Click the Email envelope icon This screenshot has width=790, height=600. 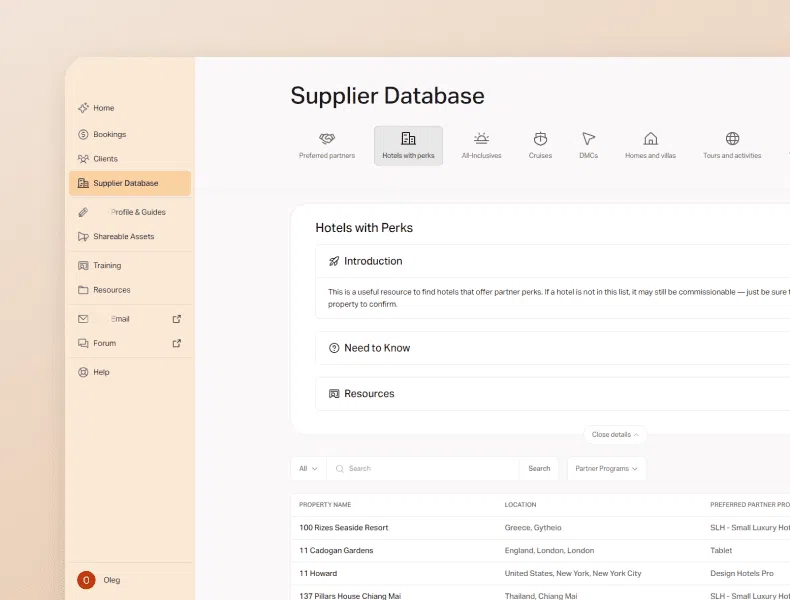pyautogui.click(x=83, y=319)
